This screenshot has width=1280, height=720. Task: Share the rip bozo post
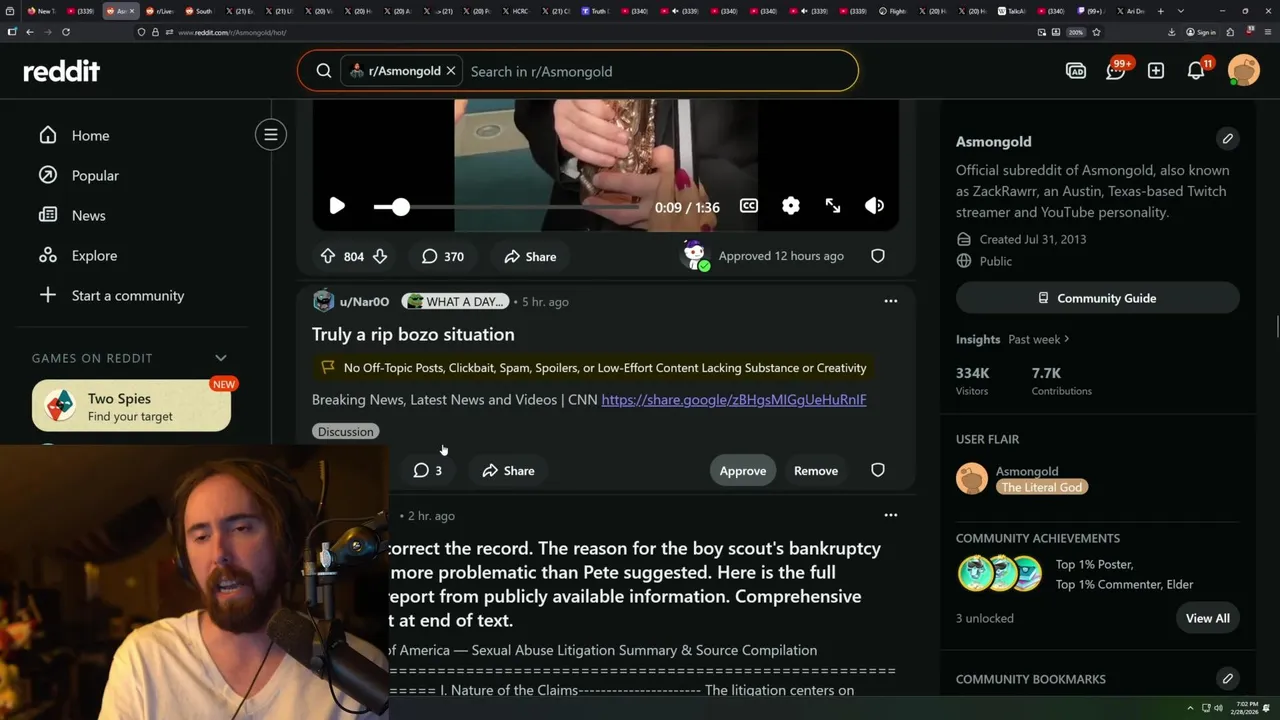click(508, 471)
